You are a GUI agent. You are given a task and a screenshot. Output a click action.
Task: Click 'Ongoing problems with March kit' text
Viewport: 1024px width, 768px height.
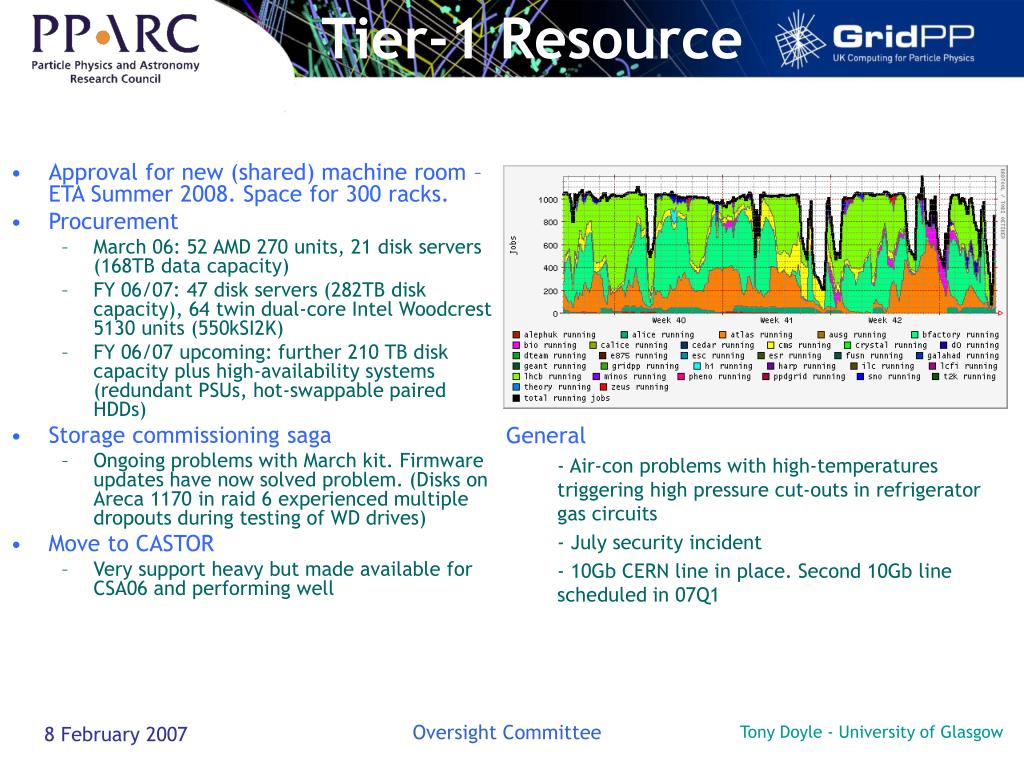pos(290,489)
